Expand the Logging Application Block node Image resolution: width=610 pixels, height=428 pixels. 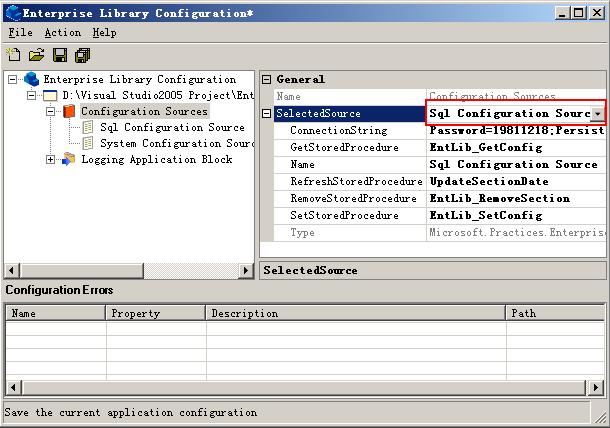[51, 160]
